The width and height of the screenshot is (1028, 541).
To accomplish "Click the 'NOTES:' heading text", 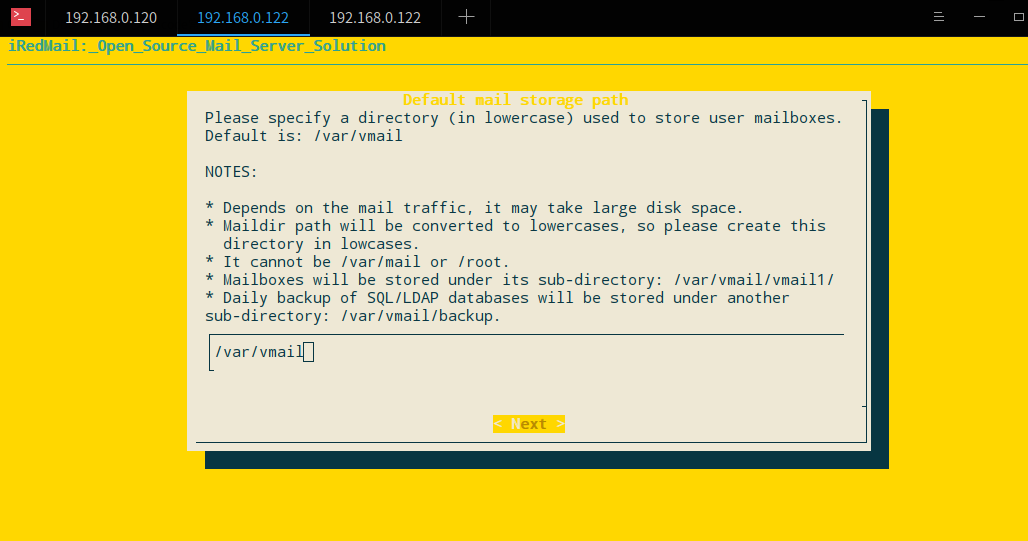I will [x=231, y=172].
